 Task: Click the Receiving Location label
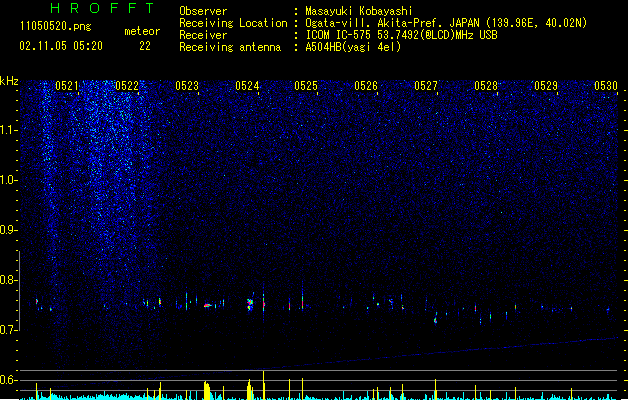point(233,23)
